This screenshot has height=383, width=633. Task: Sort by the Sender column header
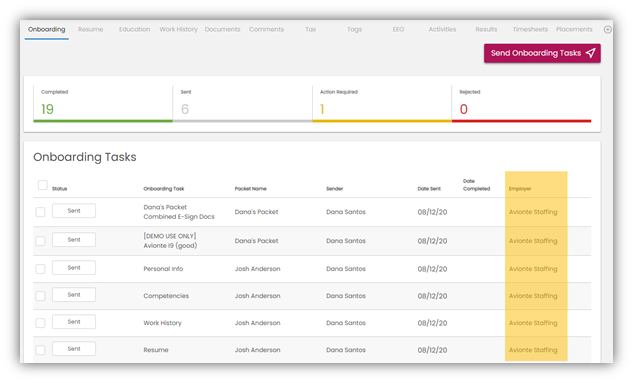coord(334,188)
